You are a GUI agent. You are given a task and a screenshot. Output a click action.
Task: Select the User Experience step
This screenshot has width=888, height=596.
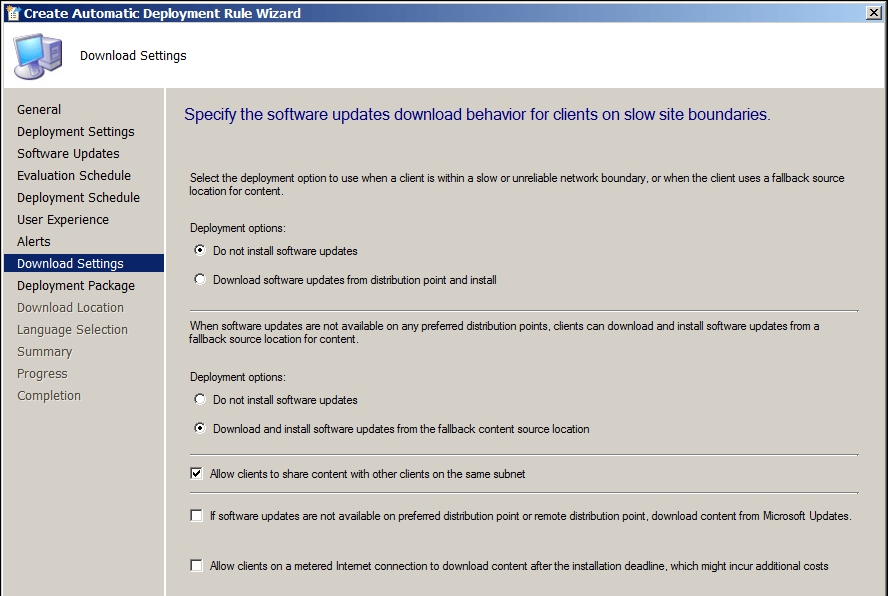coord(63,220)
